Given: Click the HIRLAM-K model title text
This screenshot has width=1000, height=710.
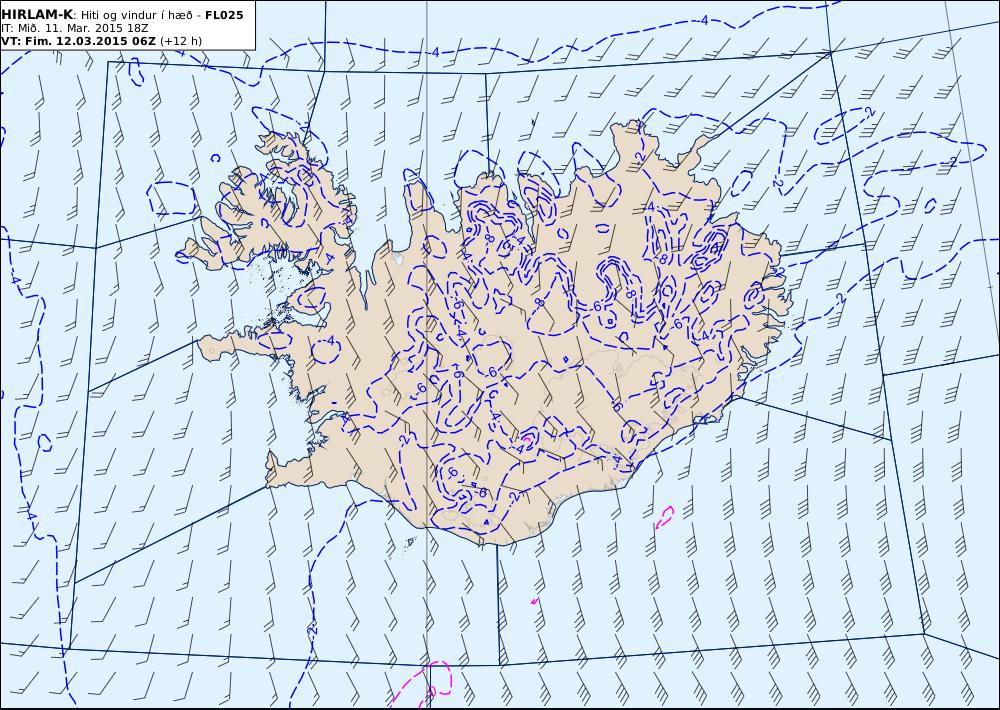Looking at the screenshot, I should coord(36,15).
